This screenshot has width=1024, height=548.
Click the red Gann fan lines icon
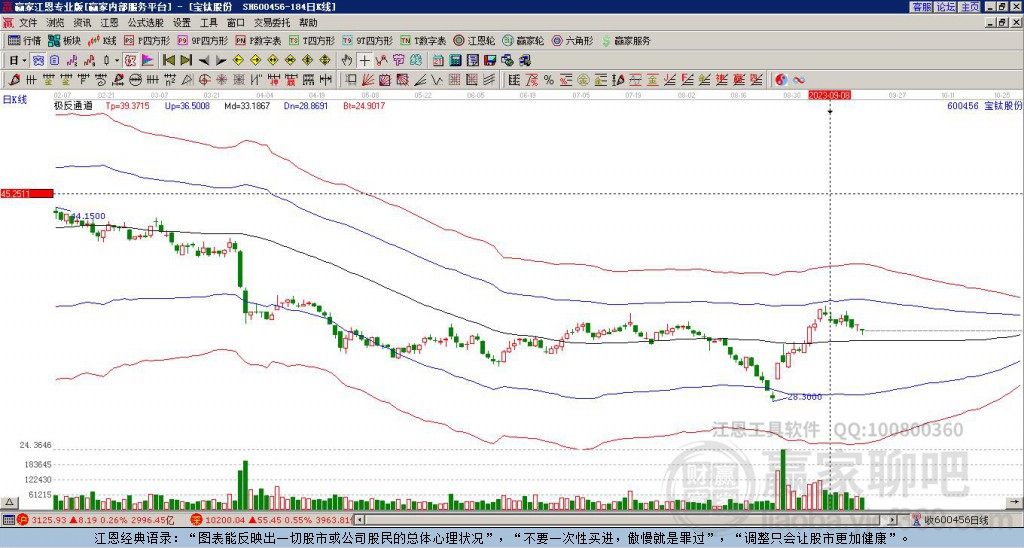pyautogui.click(x=368, y=80)
